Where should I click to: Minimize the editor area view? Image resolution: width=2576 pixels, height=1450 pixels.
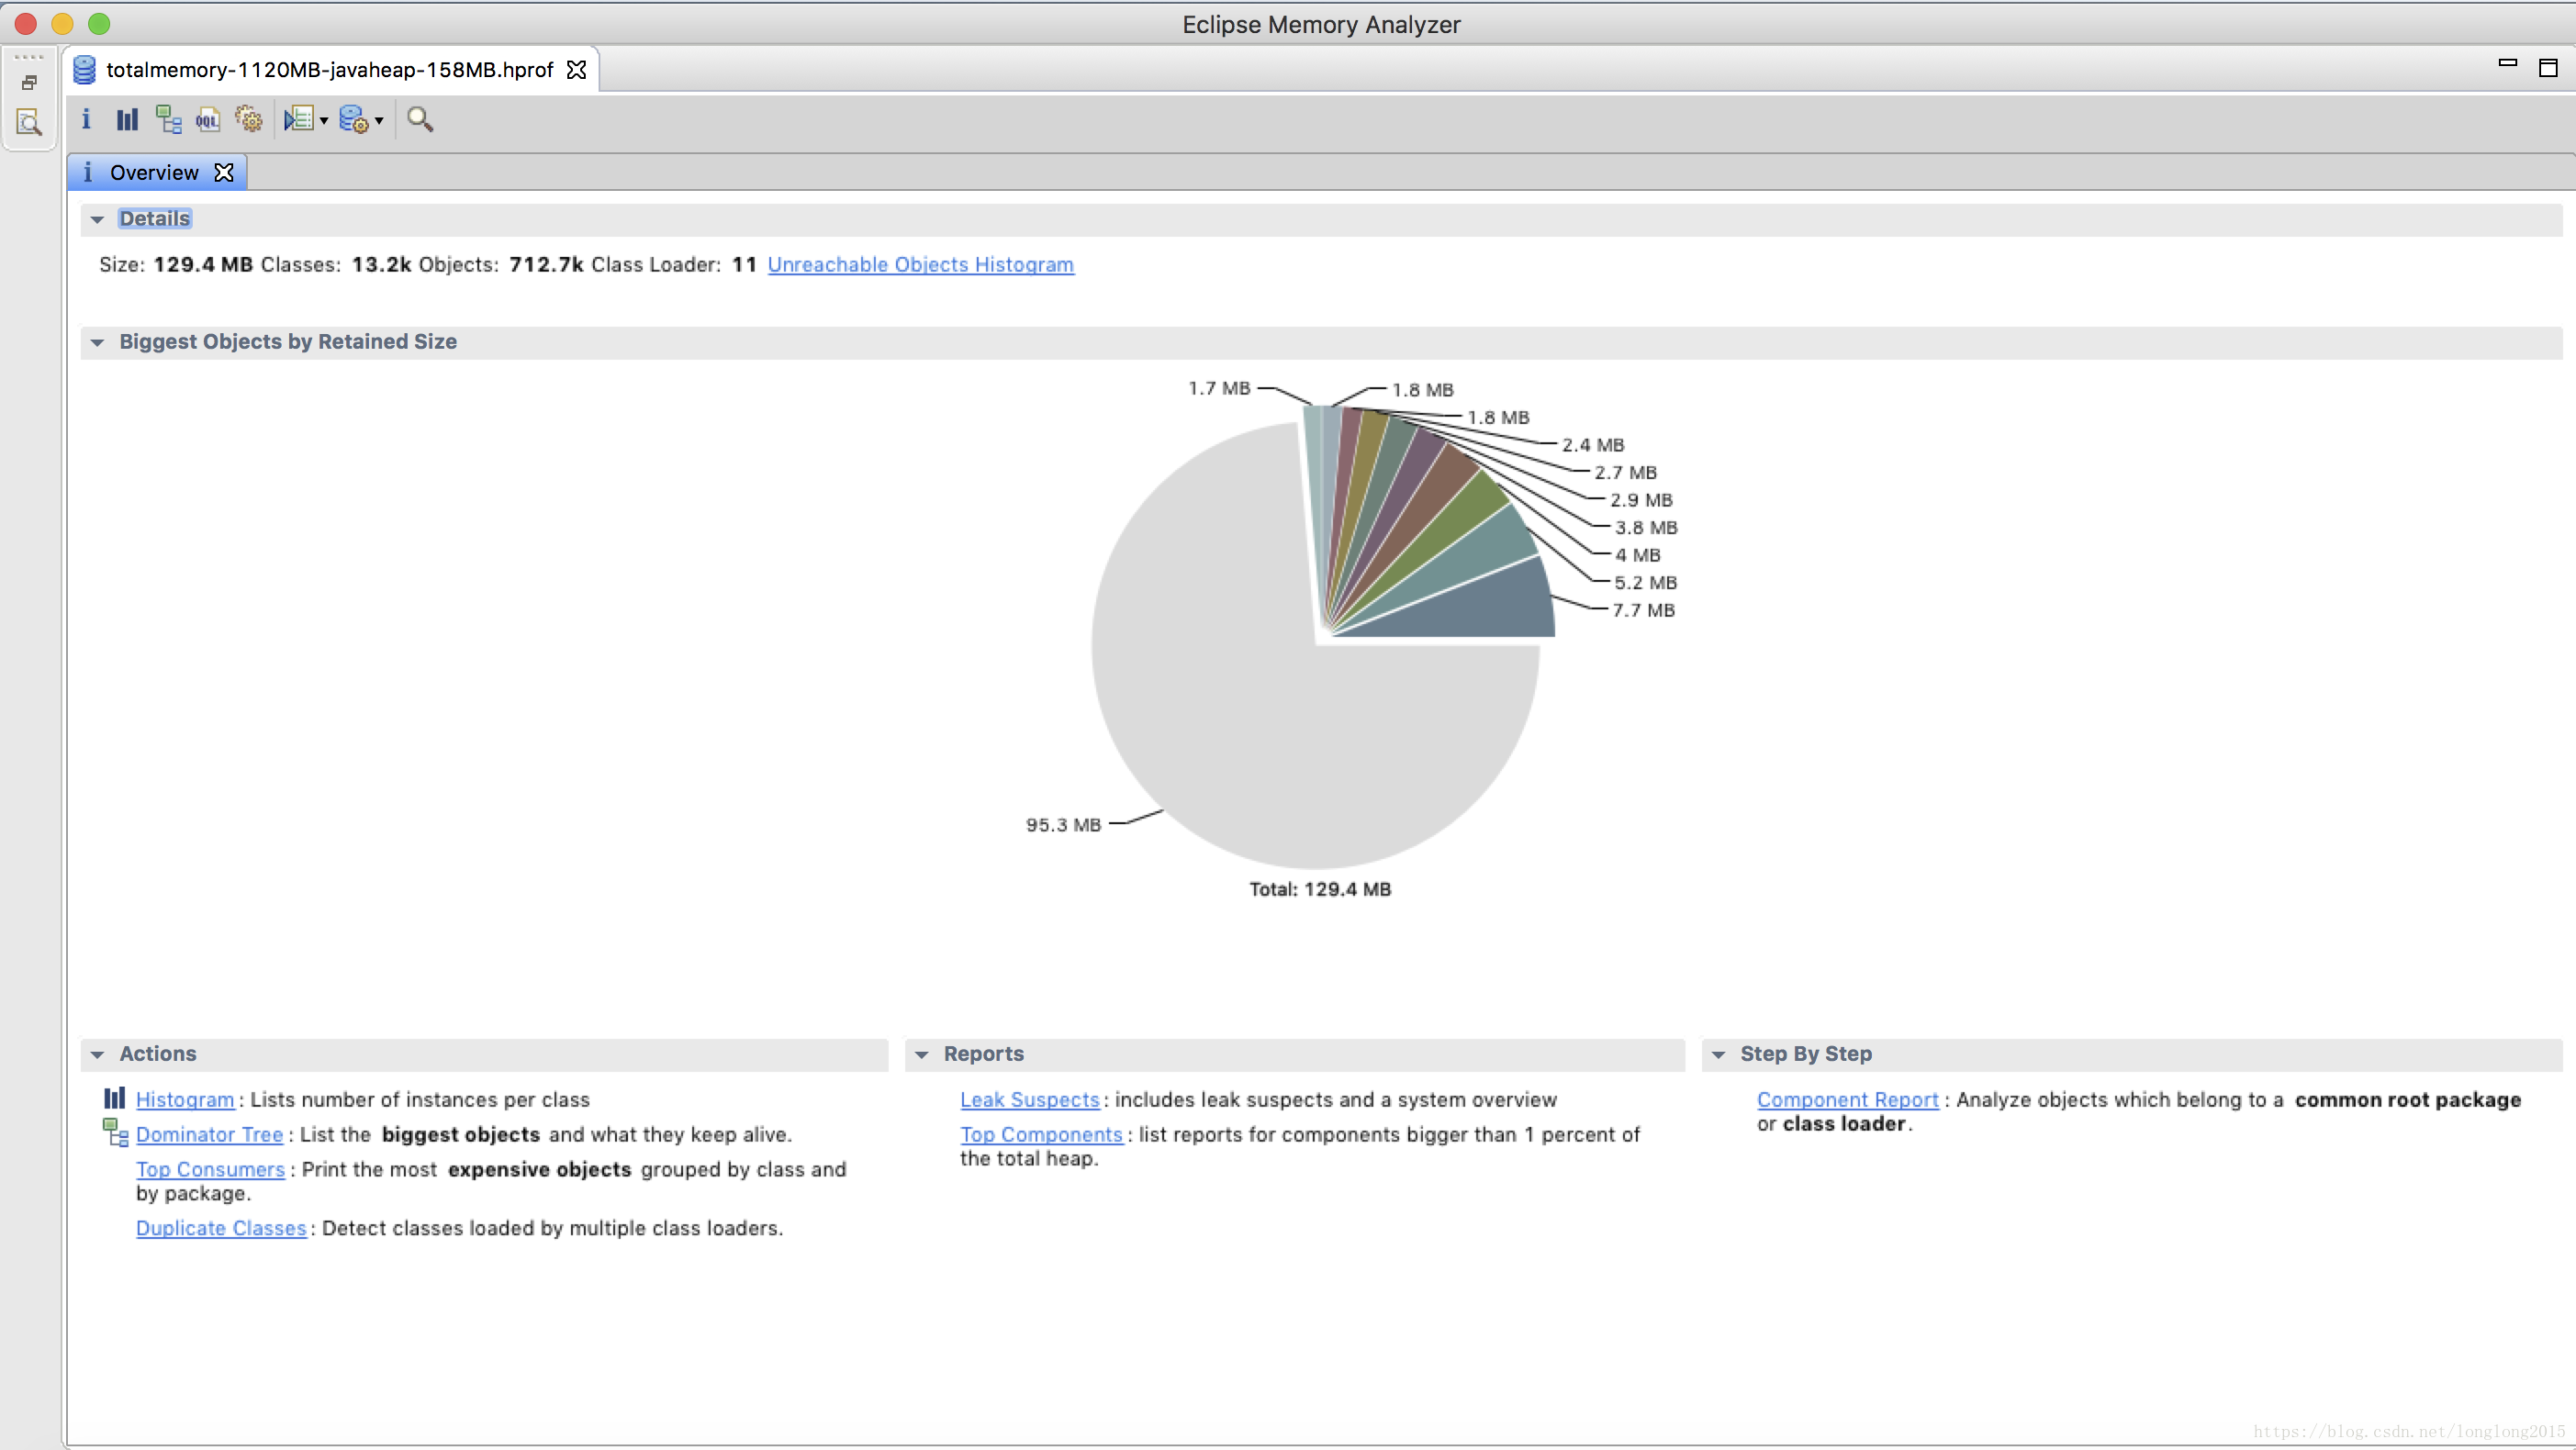[2507, 63]
